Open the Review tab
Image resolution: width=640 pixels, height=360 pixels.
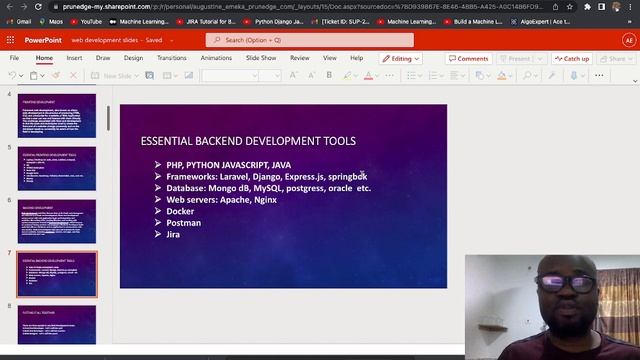pyautogui.click(x=300, y=58)
